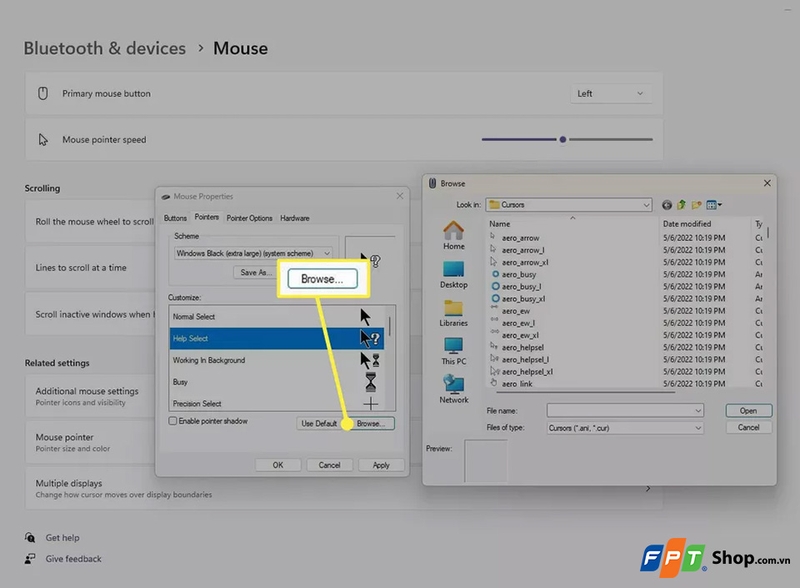
Task: Switch to the Buttons tab
Action: click(175, 218)
